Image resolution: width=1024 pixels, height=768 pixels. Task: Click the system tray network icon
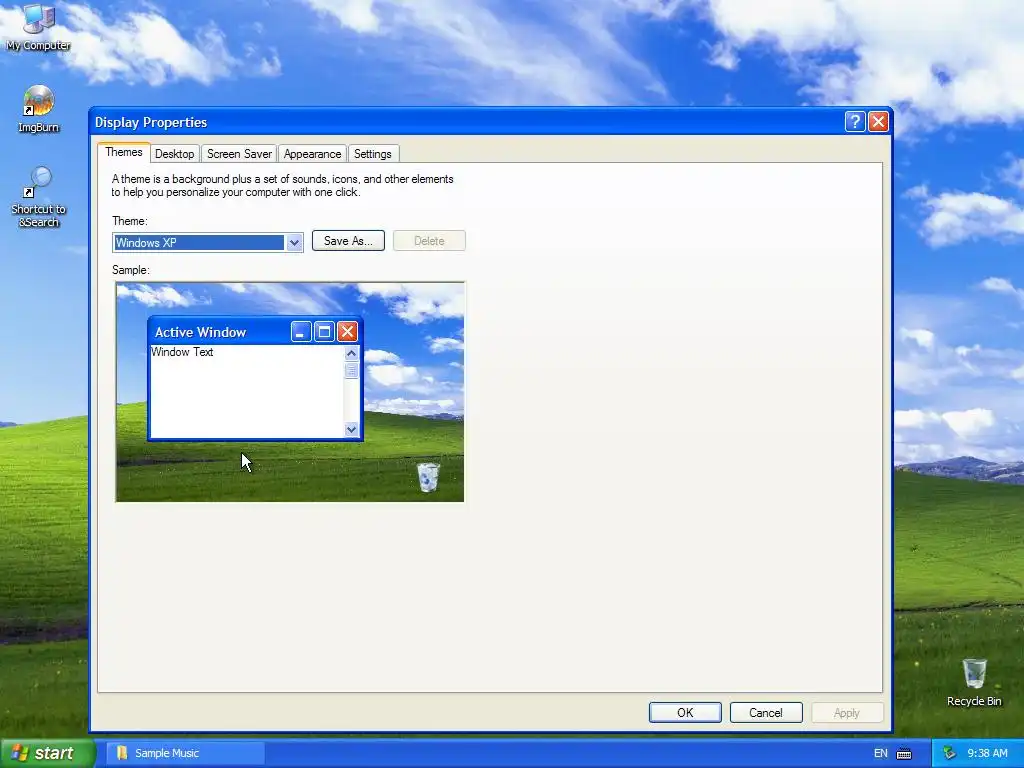[949, 754]
